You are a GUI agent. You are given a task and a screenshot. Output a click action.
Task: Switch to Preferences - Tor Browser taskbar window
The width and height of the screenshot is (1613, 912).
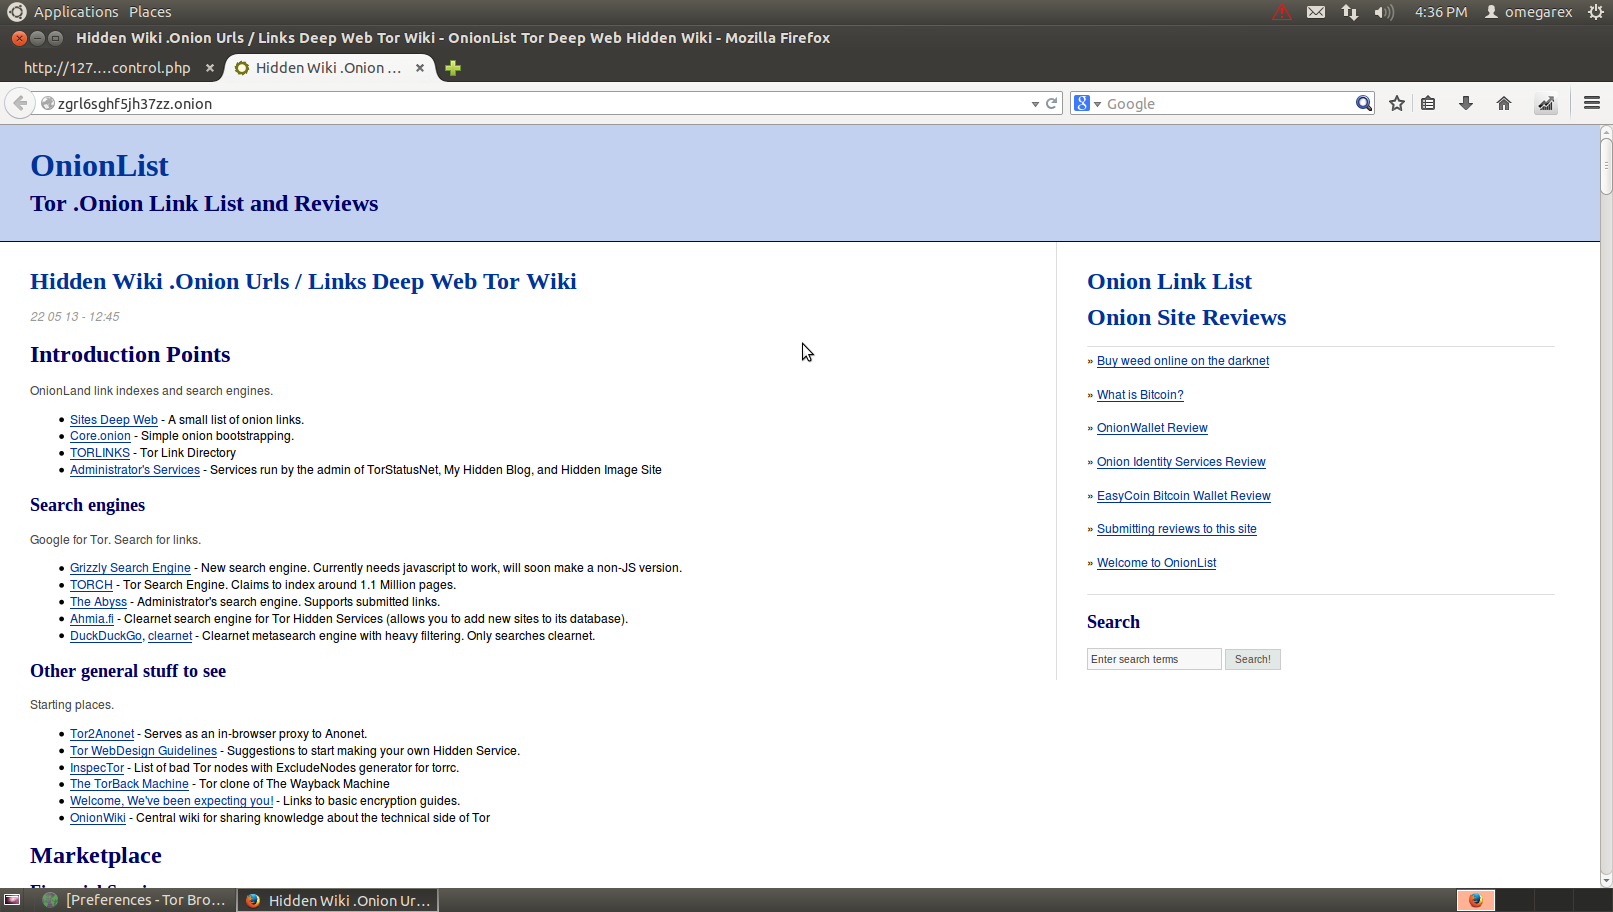134,900
